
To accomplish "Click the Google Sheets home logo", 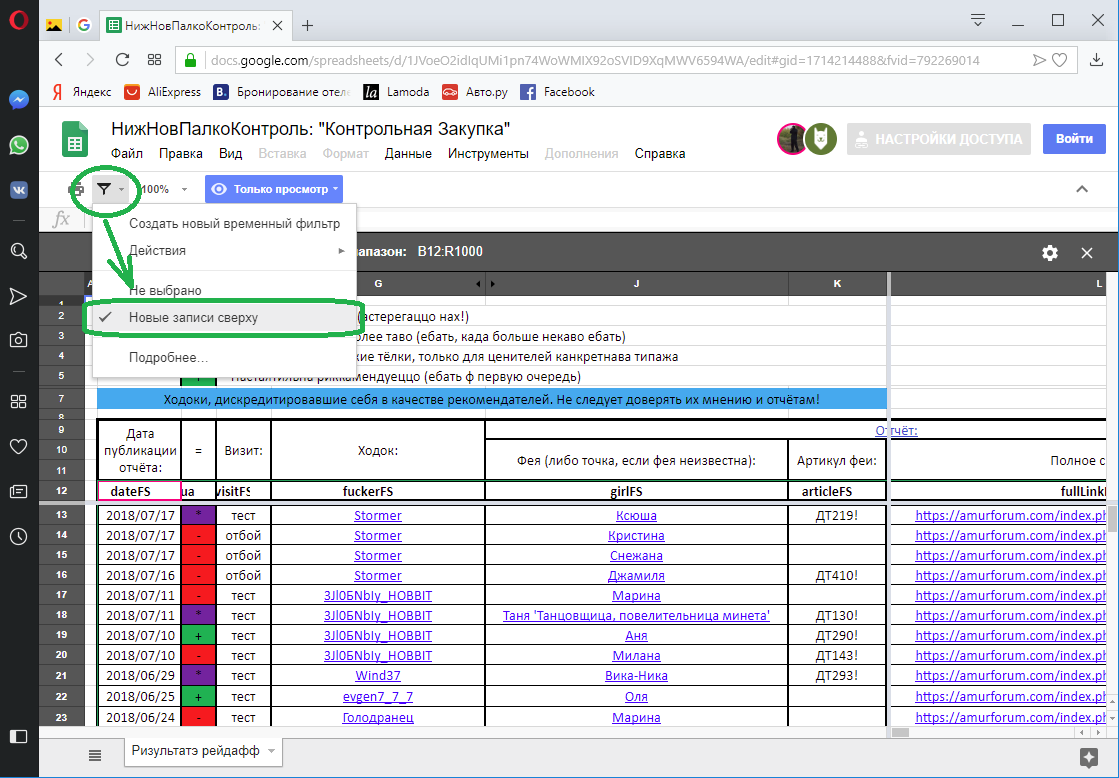I will click(x=75, y=140).
